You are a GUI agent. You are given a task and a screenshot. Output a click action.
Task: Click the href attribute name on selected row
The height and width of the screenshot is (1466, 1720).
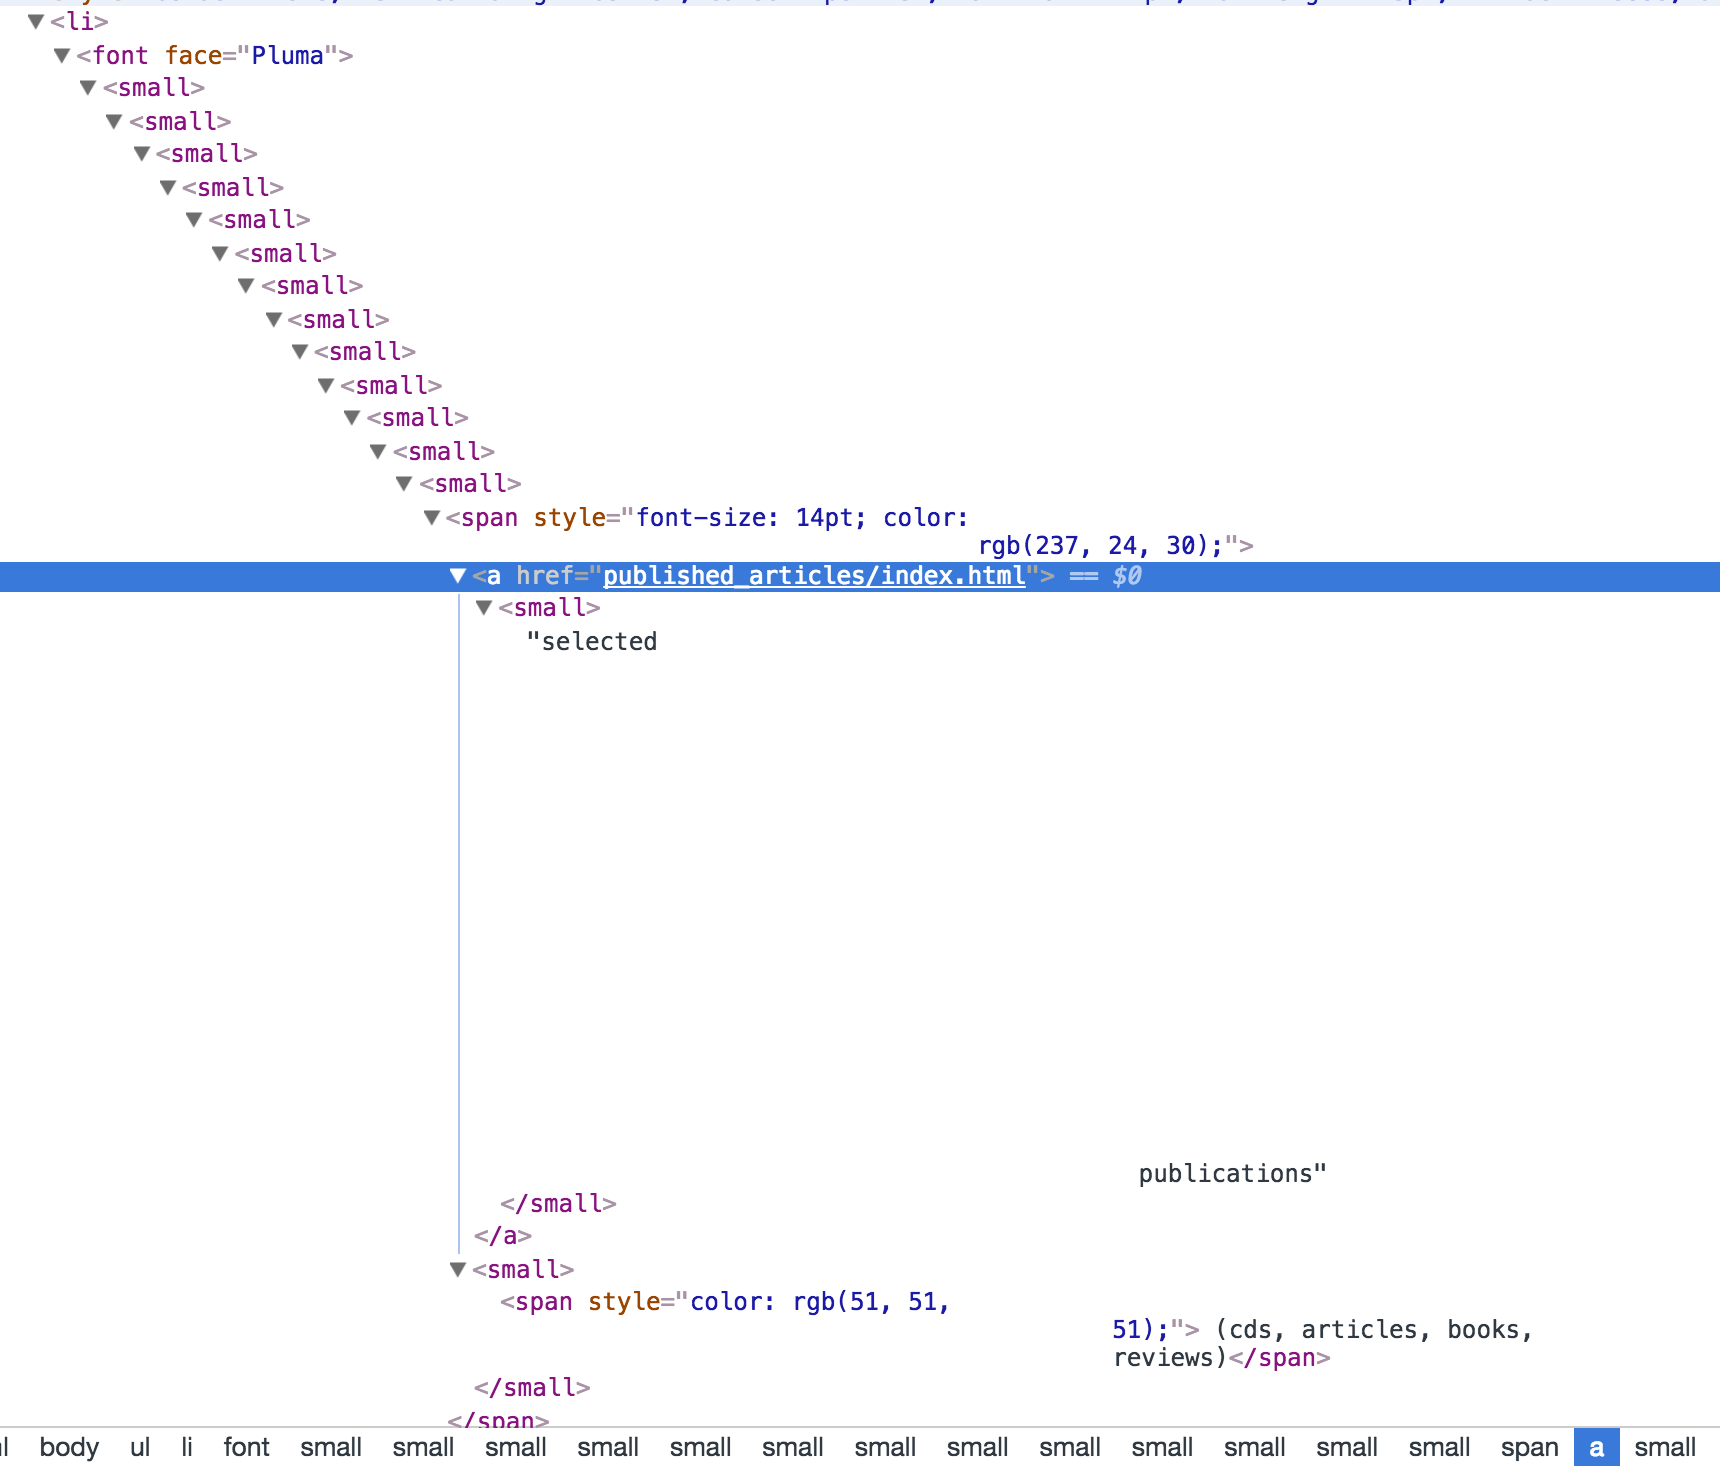click(x=545, y=576)
